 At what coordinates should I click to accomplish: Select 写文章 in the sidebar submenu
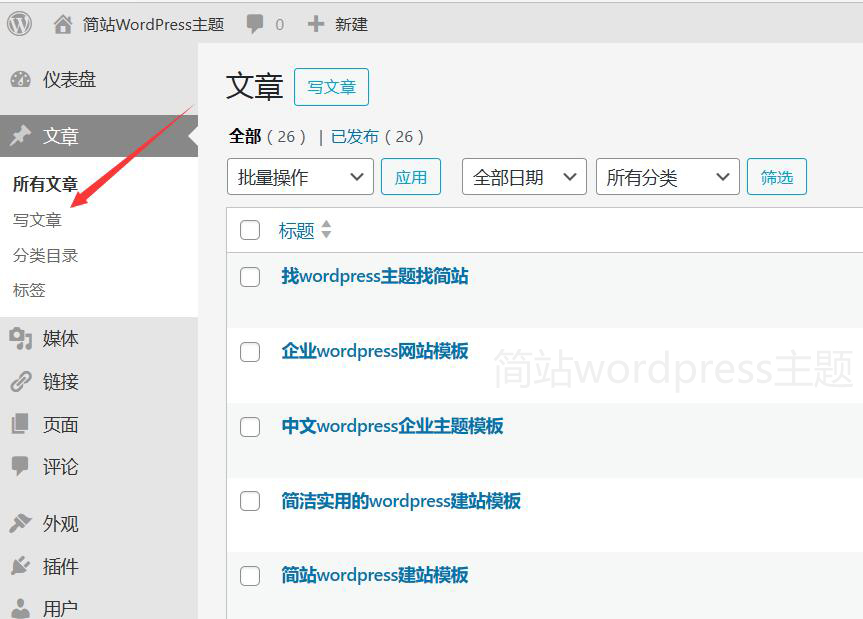(x=37, y=220)
